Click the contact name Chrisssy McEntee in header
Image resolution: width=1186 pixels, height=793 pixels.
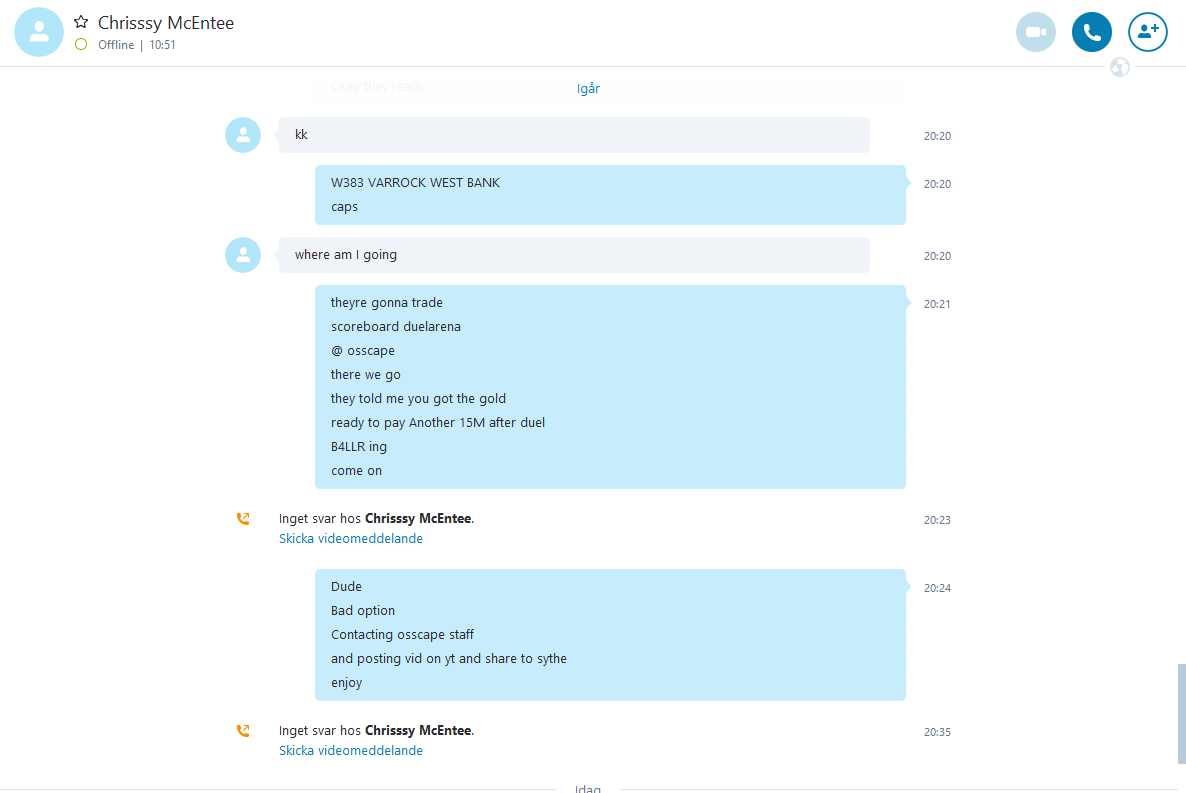(x=166, y=23)
